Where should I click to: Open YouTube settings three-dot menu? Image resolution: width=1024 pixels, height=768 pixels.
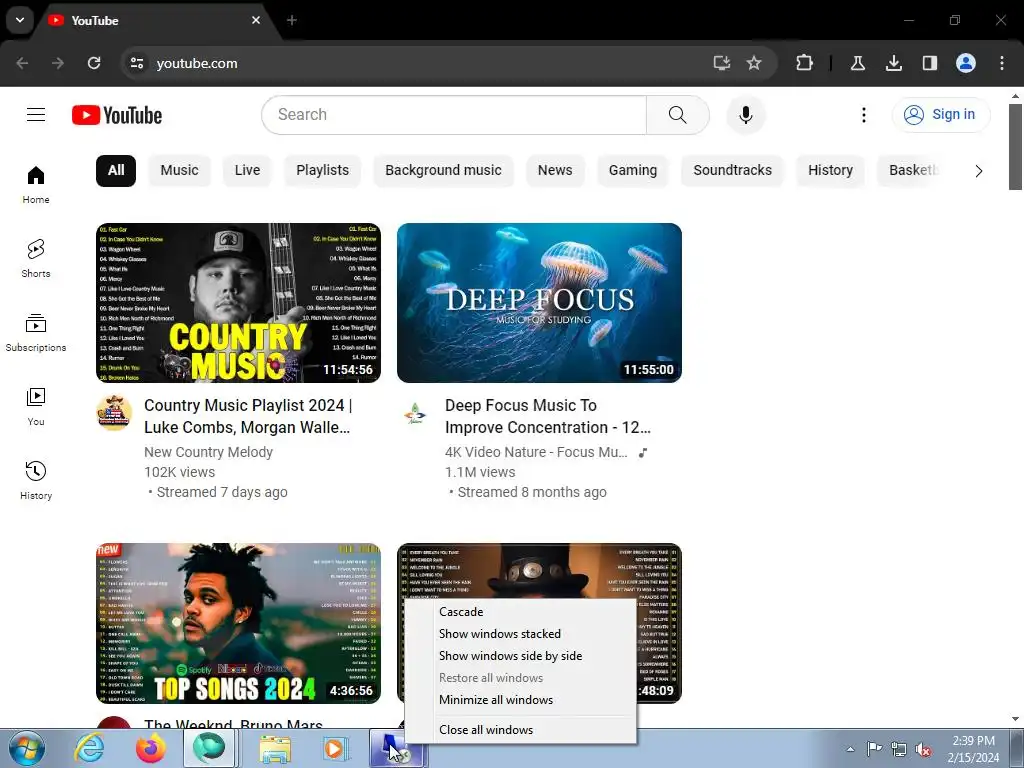click(863, 115)
